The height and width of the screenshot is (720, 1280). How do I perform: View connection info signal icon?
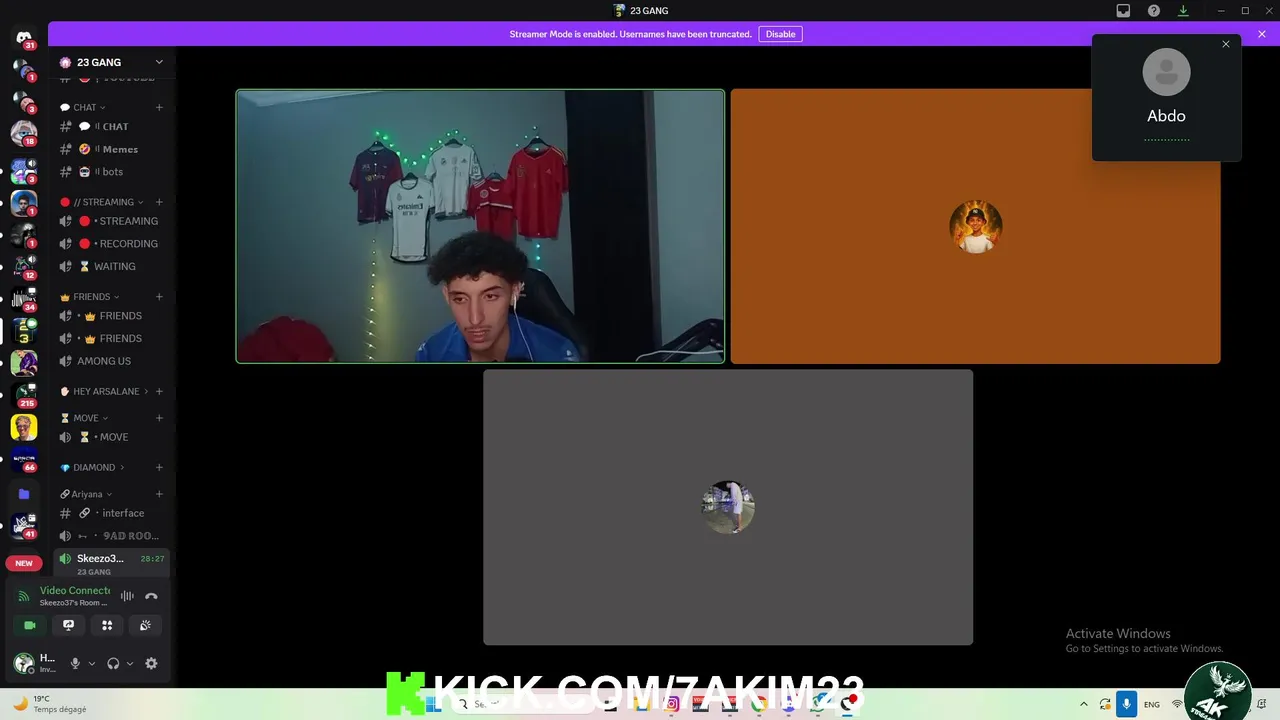point(24,596)
